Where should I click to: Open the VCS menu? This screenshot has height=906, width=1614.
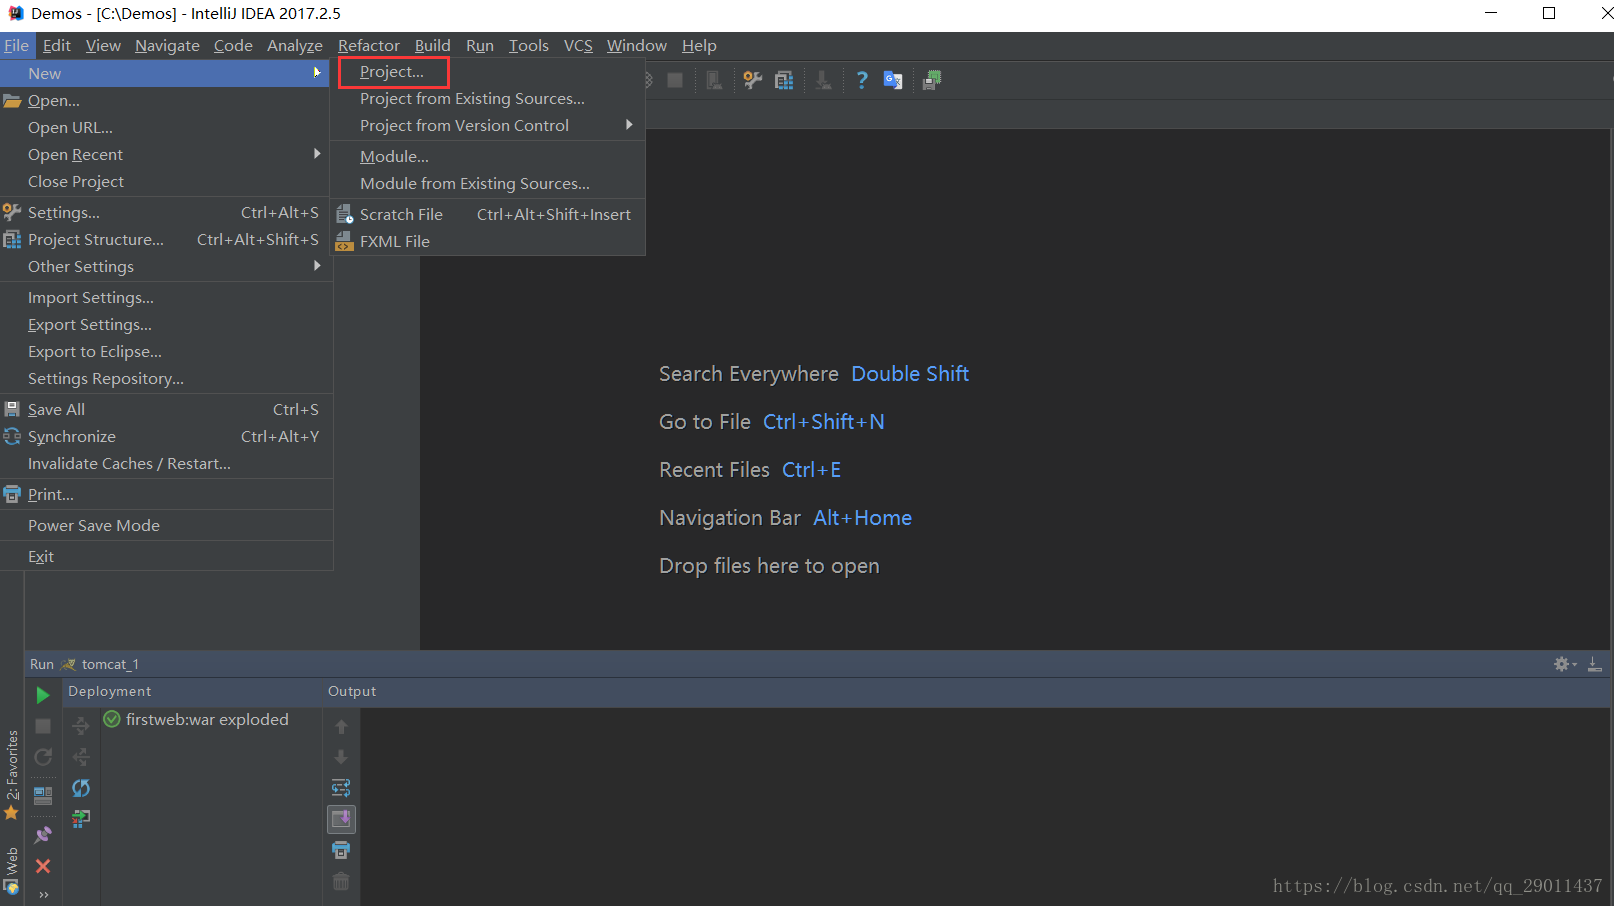[x=578, y=45]
